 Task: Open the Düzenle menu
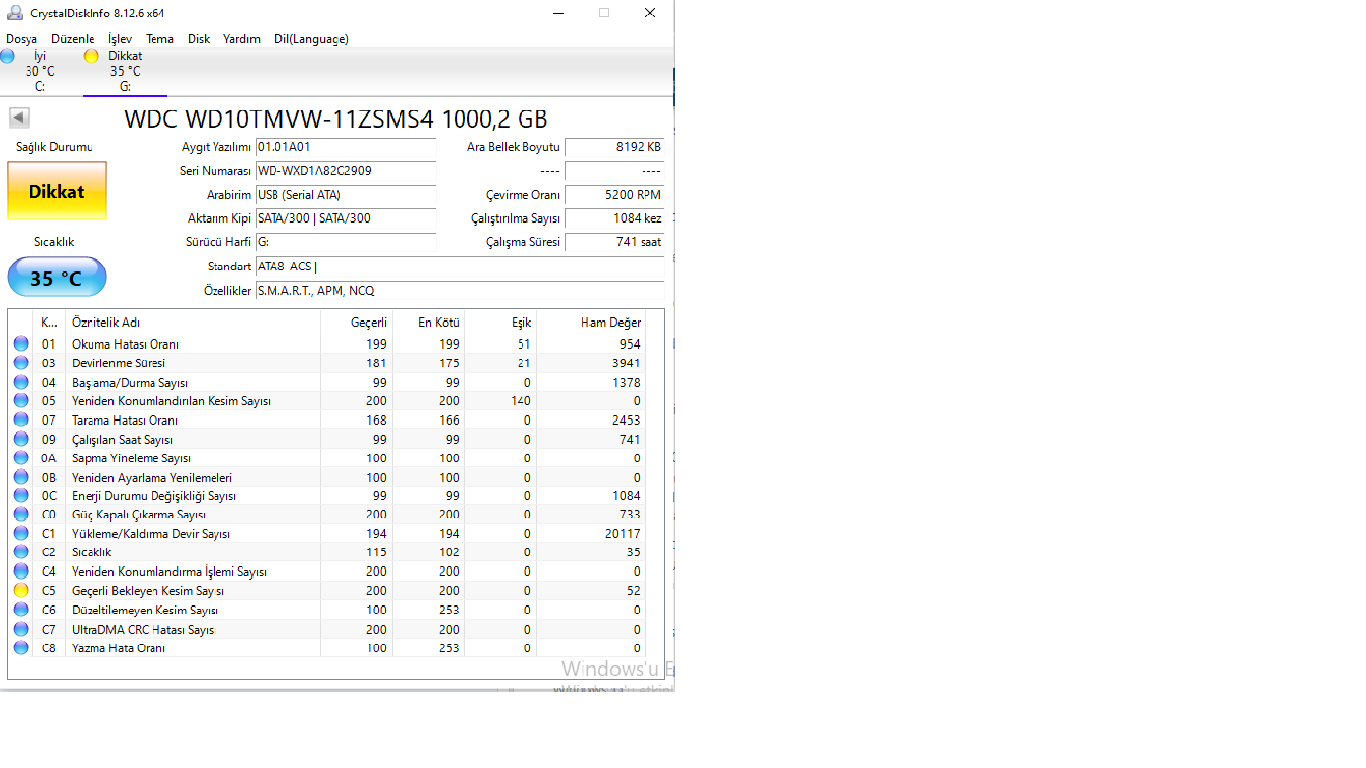click(73, 39)
